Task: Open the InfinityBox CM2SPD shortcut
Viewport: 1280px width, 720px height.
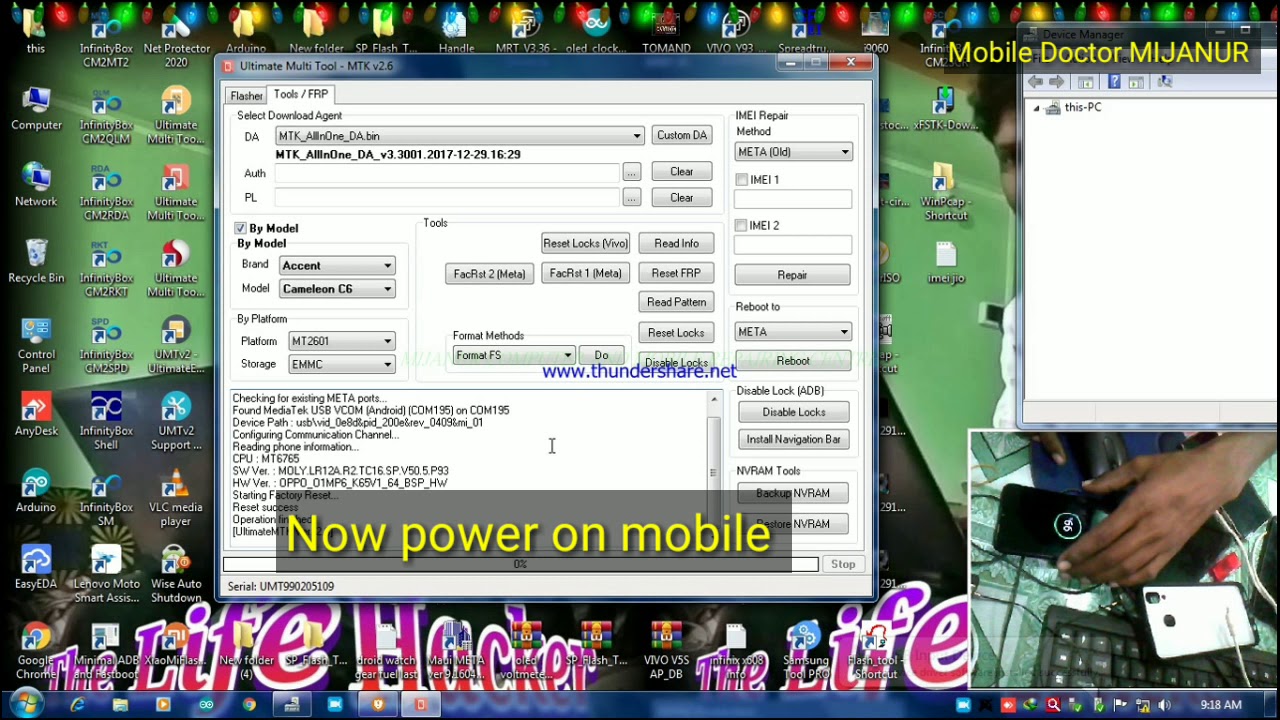Action: (106, 345)
